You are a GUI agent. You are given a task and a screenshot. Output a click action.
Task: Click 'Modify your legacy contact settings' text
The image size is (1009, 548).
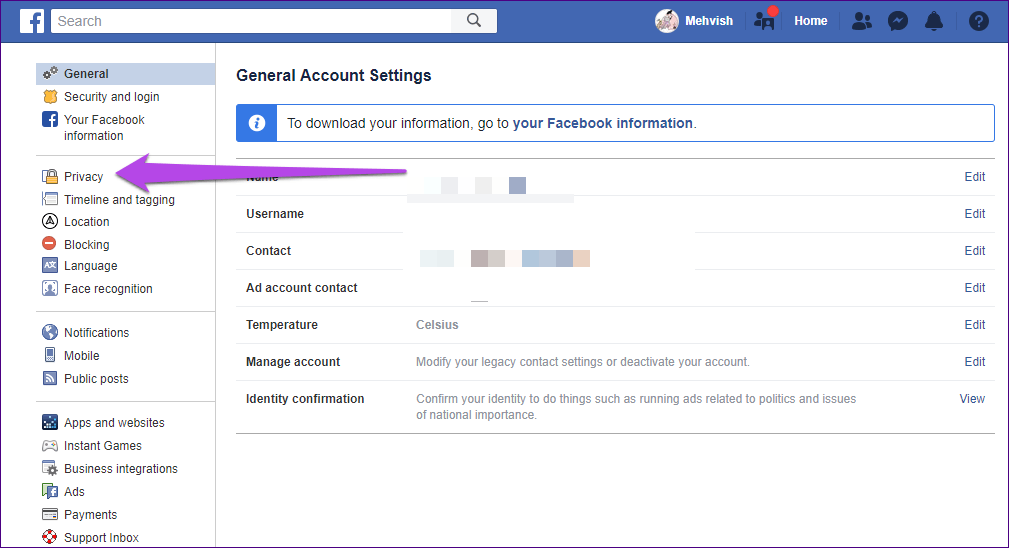506,361
